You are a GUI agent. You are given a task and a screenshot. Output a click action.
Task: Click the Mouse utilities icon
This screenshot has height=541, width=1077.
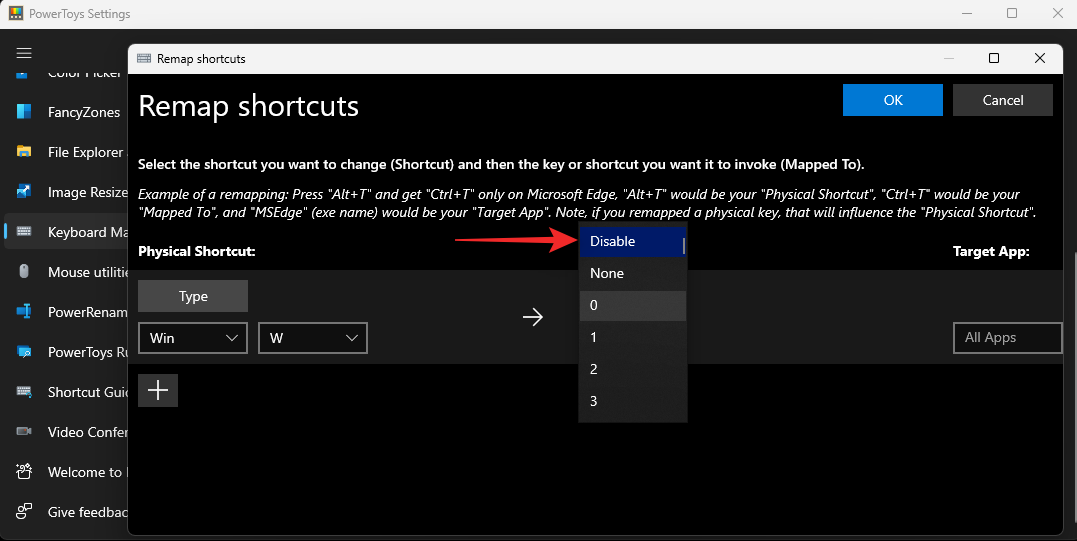click(24, 272)
